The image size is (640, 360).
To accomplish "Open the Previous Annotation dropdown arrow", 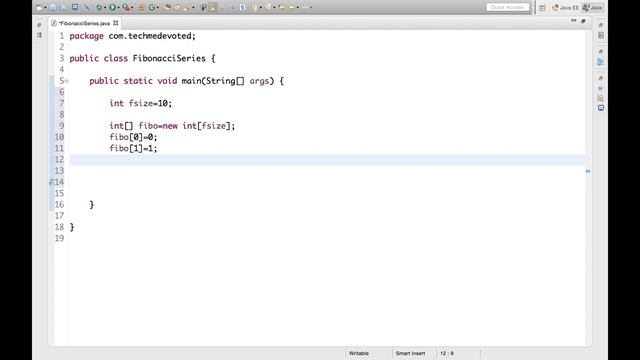I will (x=274, y=7).
